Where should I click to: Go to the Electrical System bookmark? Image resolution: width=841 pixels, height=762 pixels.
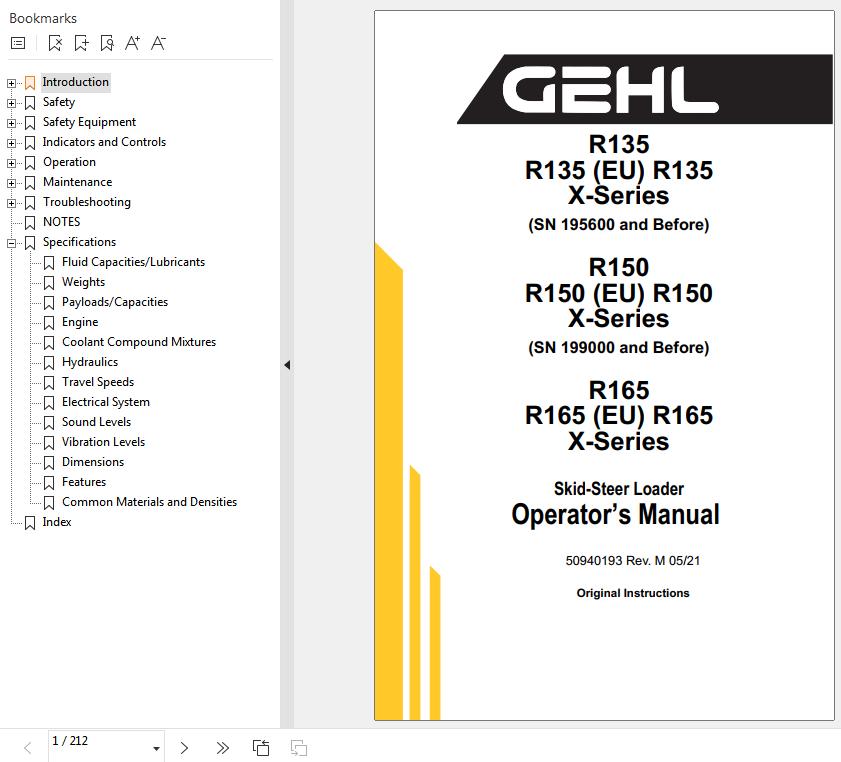pyautogui.click(x=106, y=402)
